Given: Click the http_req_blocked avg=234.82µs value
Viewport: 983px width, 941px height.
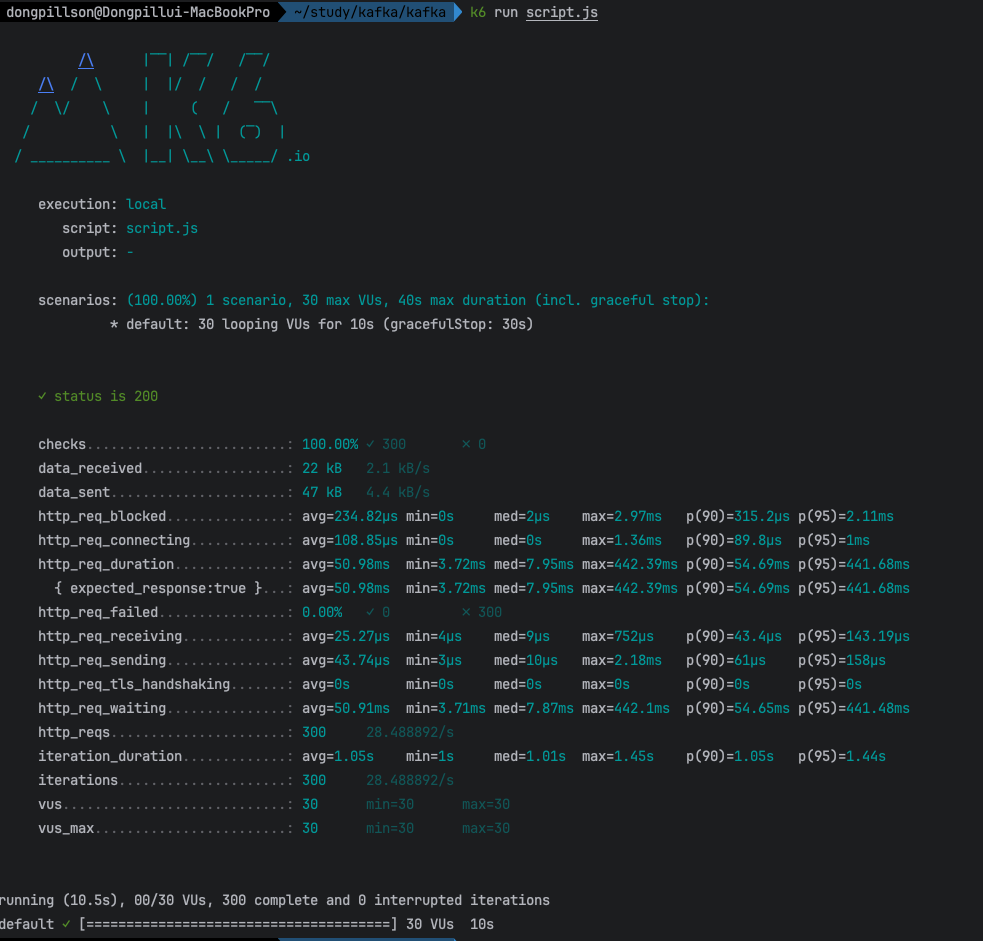Looking at the screenshot, I should pyautogui.click(x=350, y=517).
